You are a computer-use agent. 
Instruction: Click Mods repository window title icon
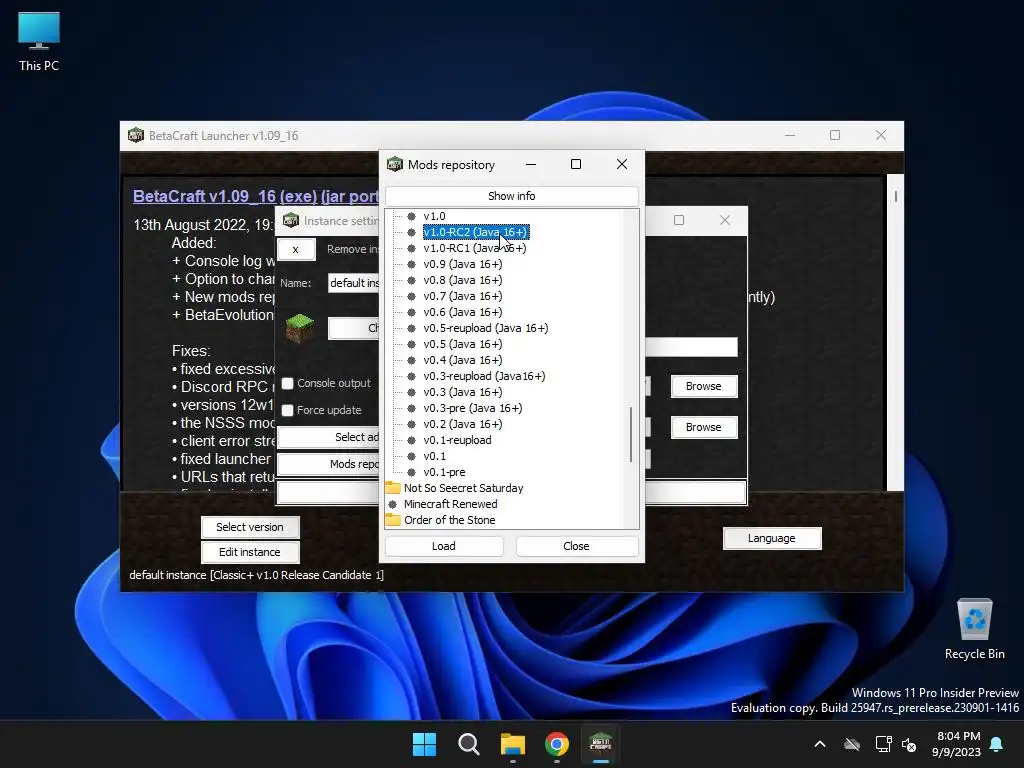coord(394,165)
